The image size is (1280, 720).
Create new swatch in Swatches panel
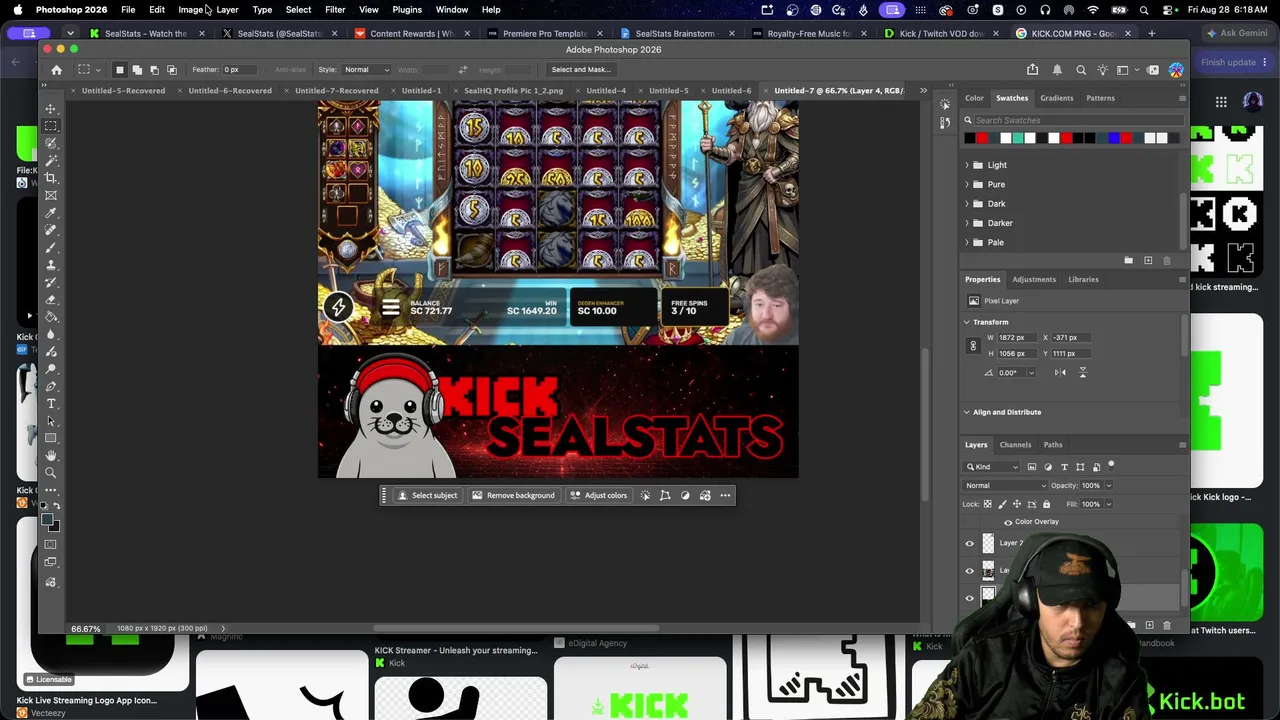tap(1148, 261)
